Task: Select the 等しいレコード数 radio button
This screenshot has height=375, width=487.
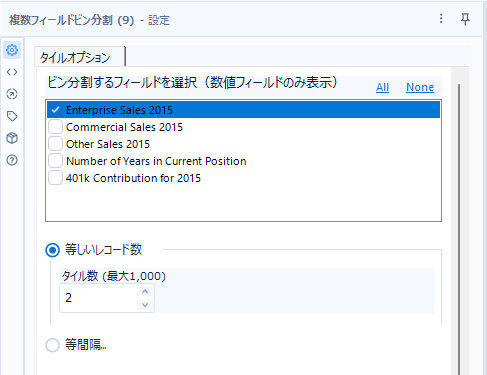Action: (x=52, y=250)
